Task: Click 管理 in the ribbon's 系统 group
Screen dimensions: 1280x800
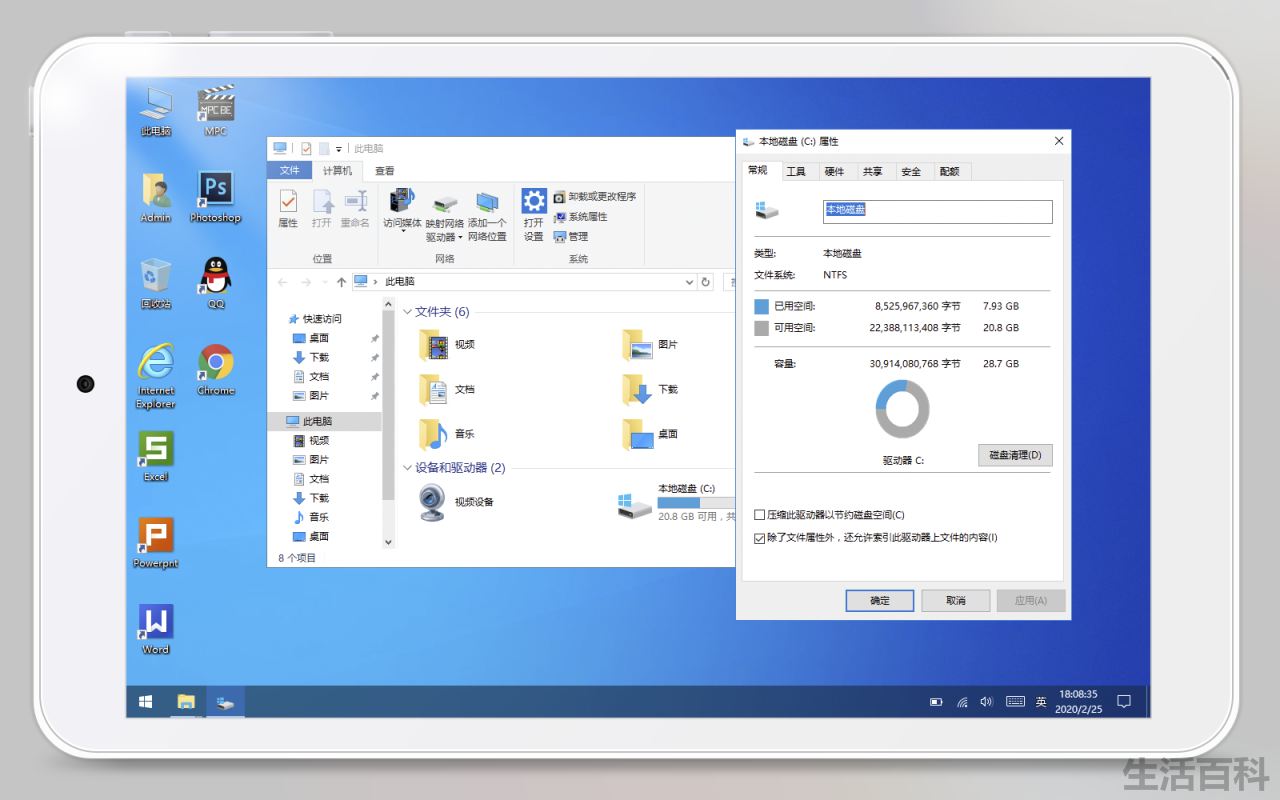Action: (570, 237)
